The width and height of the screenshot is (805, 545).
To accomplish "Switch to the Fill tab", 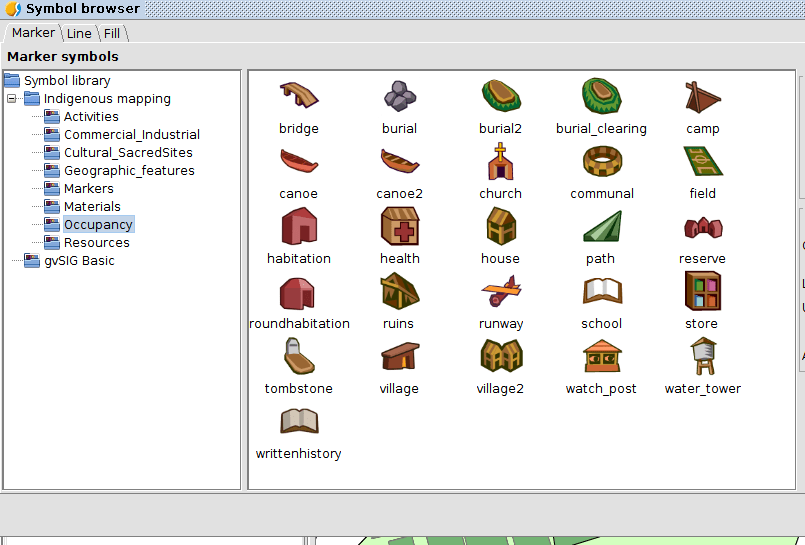I will [x=112, y=34].
